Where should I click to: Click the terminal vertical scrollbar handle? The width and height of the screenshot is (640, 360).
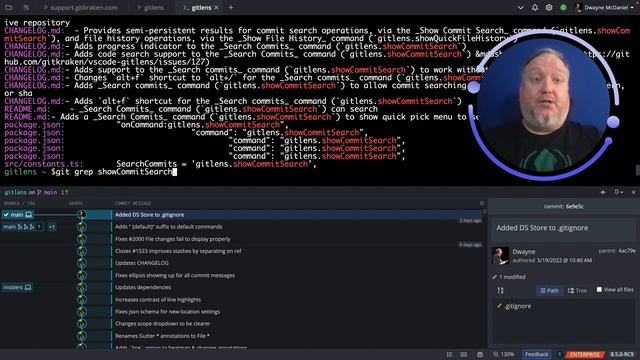638,170
